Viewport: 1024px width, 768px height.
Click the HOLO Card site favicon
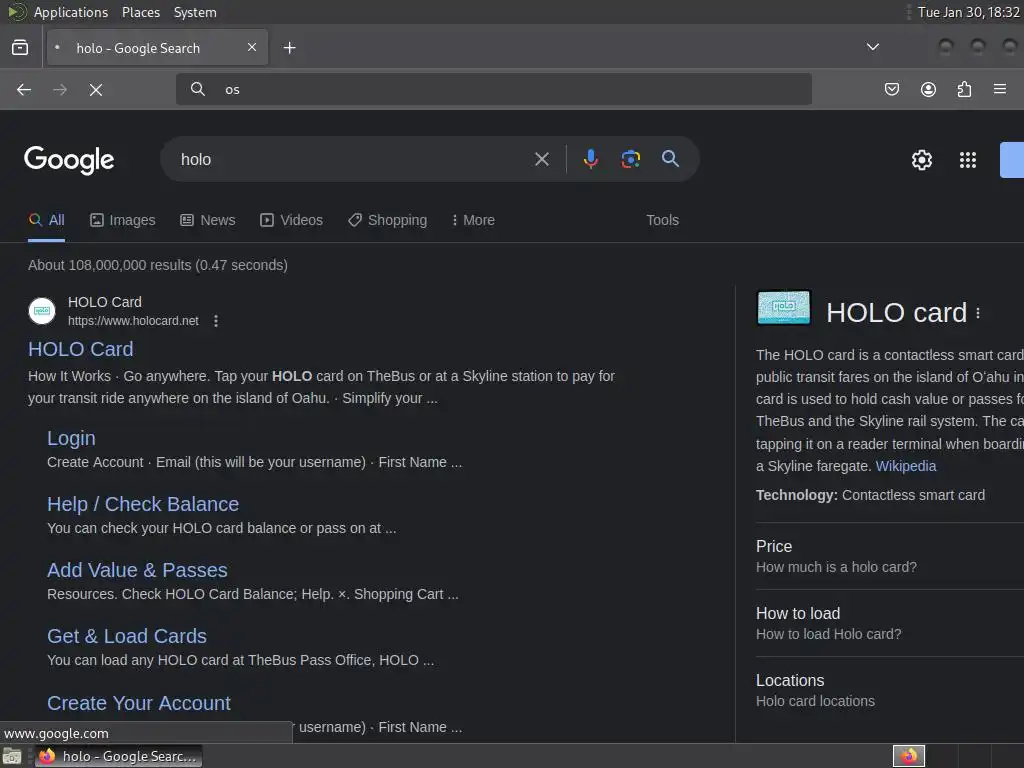coord(42,311)
